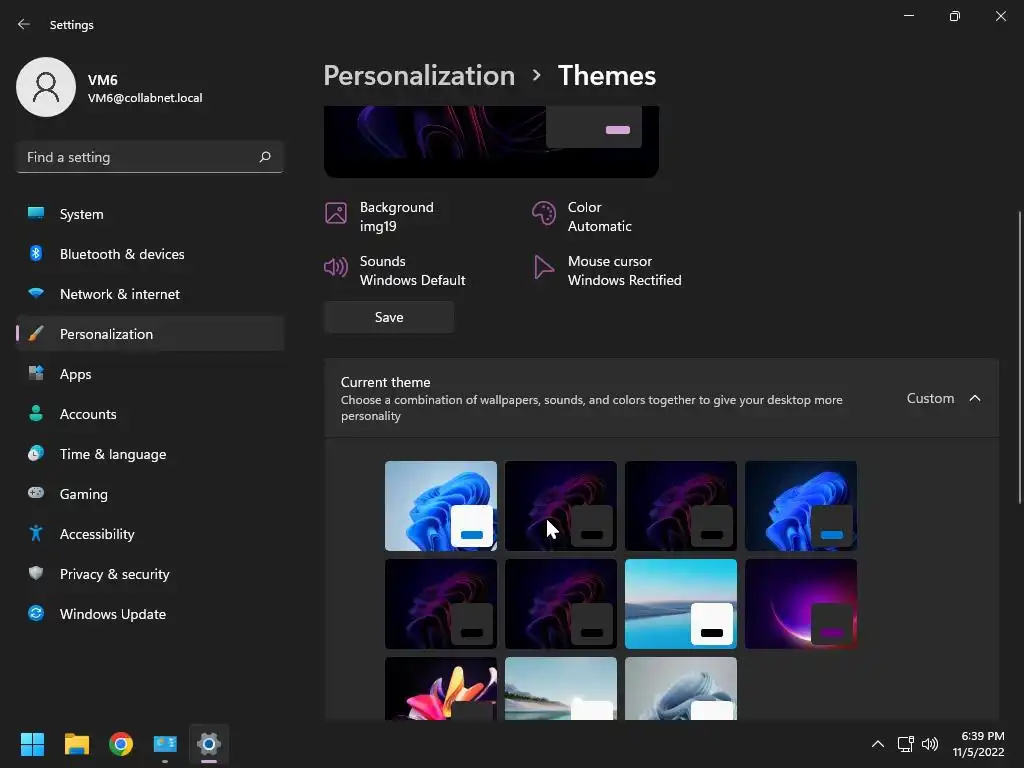Click the Mouse cursor arrow icon

[x=543, y=267]
